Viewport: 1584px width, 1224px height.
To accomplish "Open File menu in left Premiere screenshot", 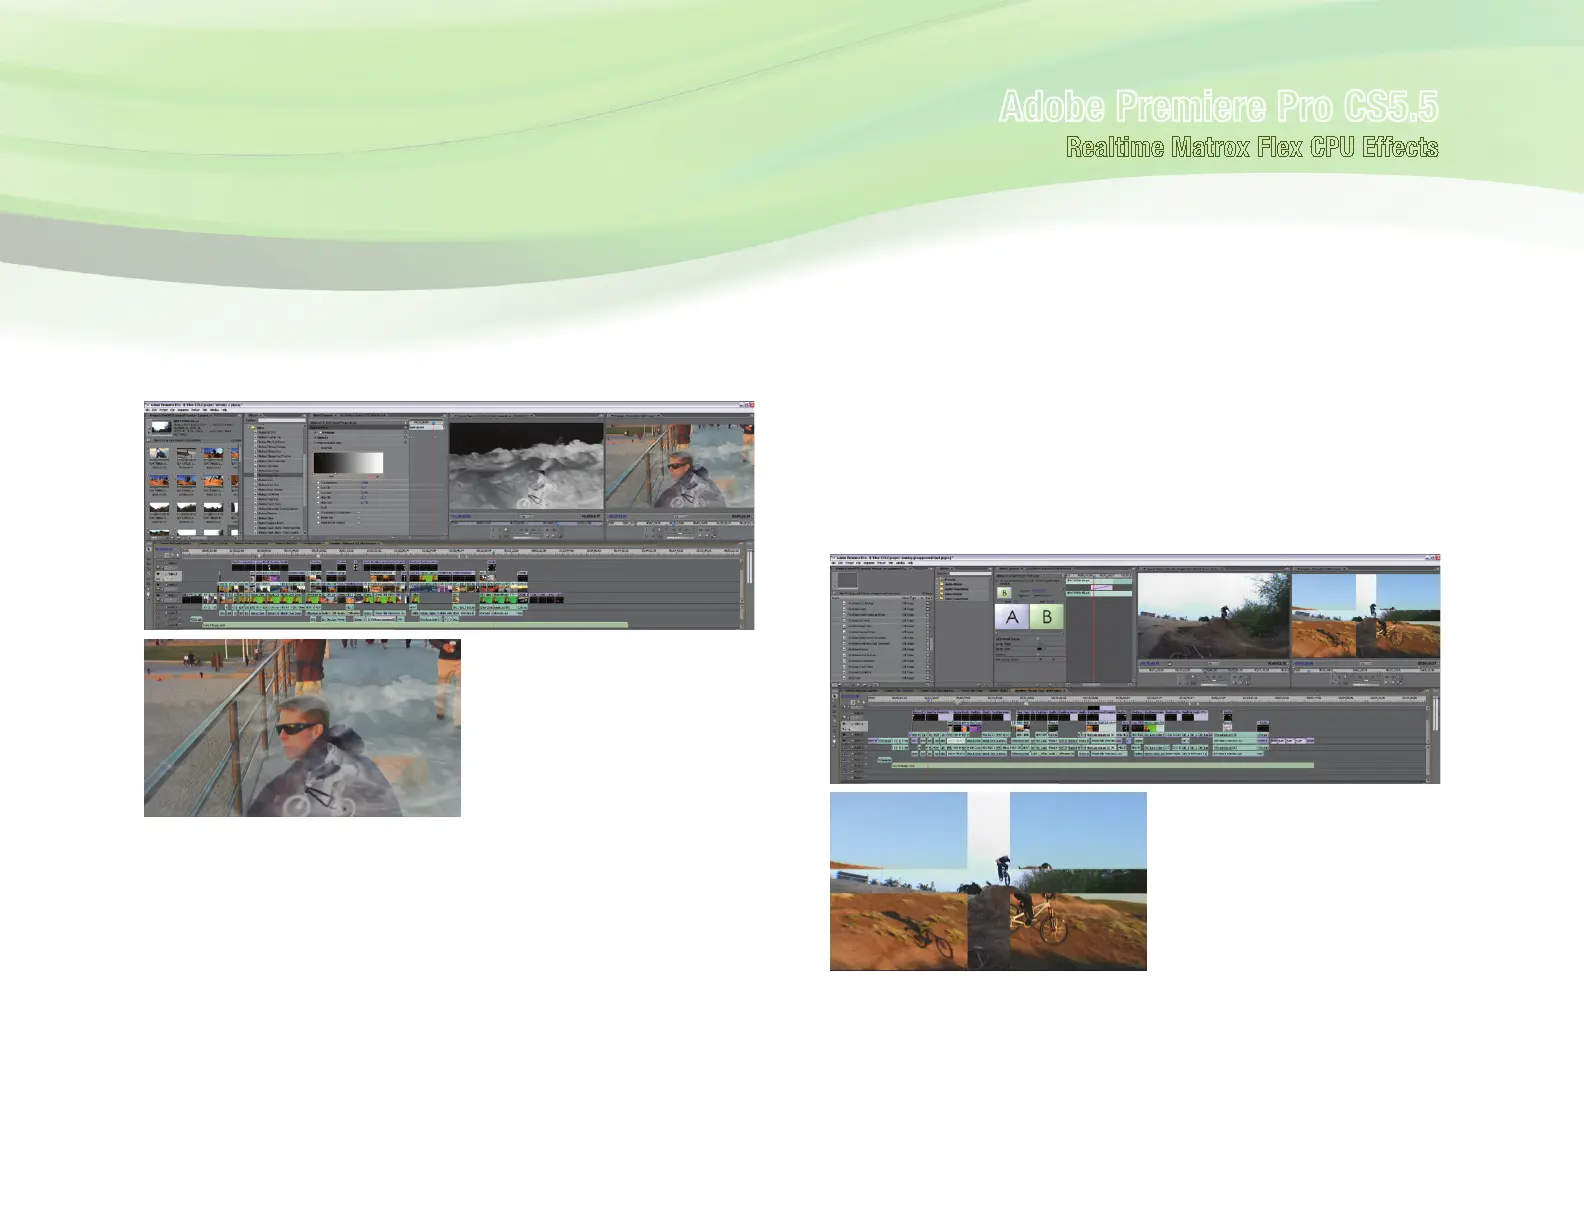I will tap(148, 409).
